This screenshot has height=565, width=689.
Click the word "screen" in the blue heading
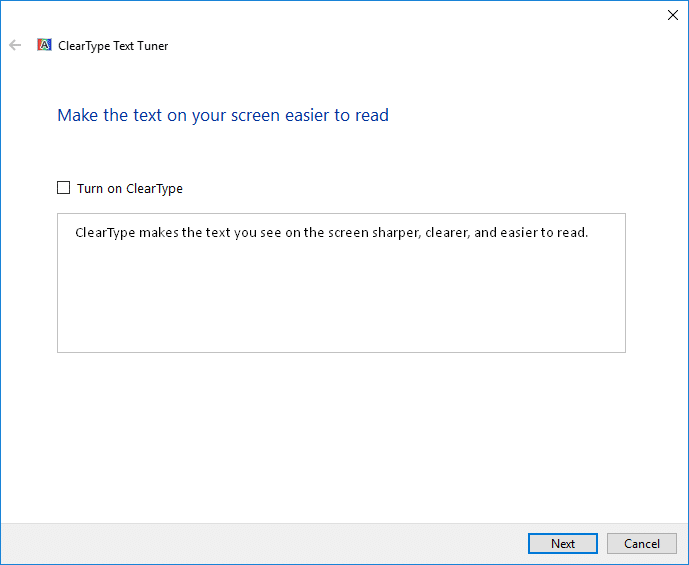pos(256,115)
